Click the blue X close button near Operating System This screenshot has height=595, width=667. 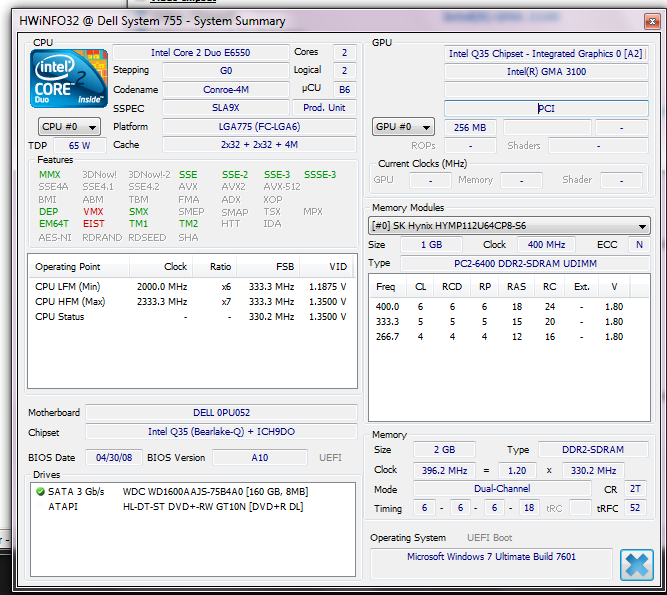[x=636, y=565]
